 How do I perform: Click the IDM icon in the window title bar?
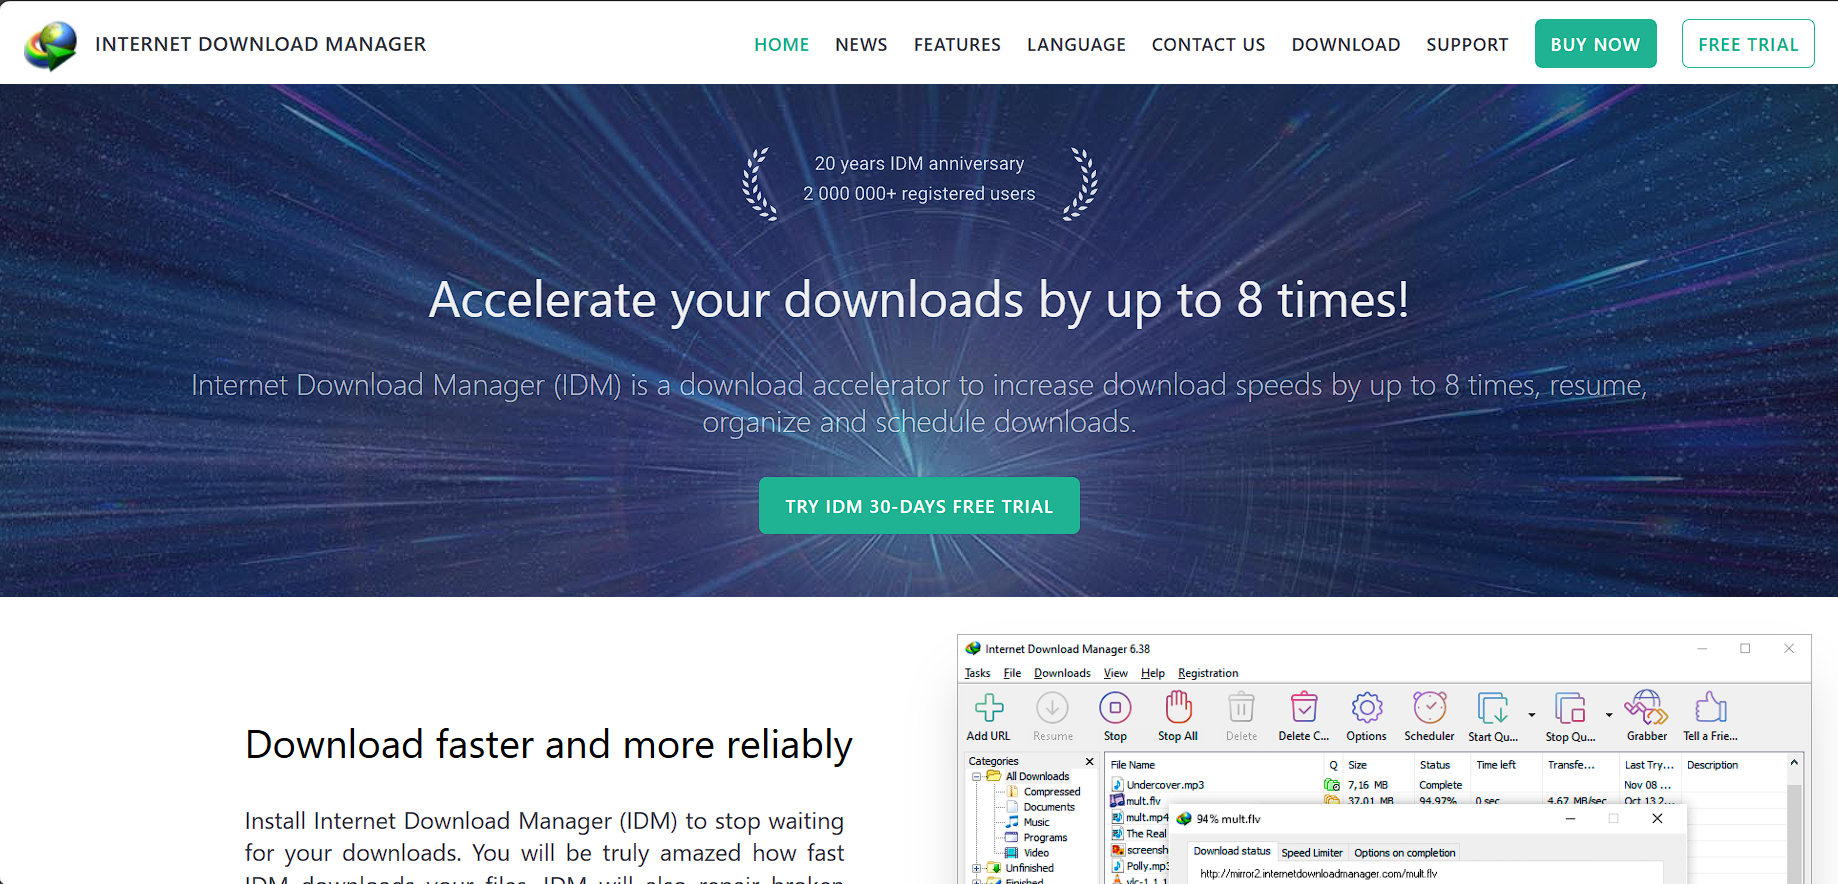[973, 648]
